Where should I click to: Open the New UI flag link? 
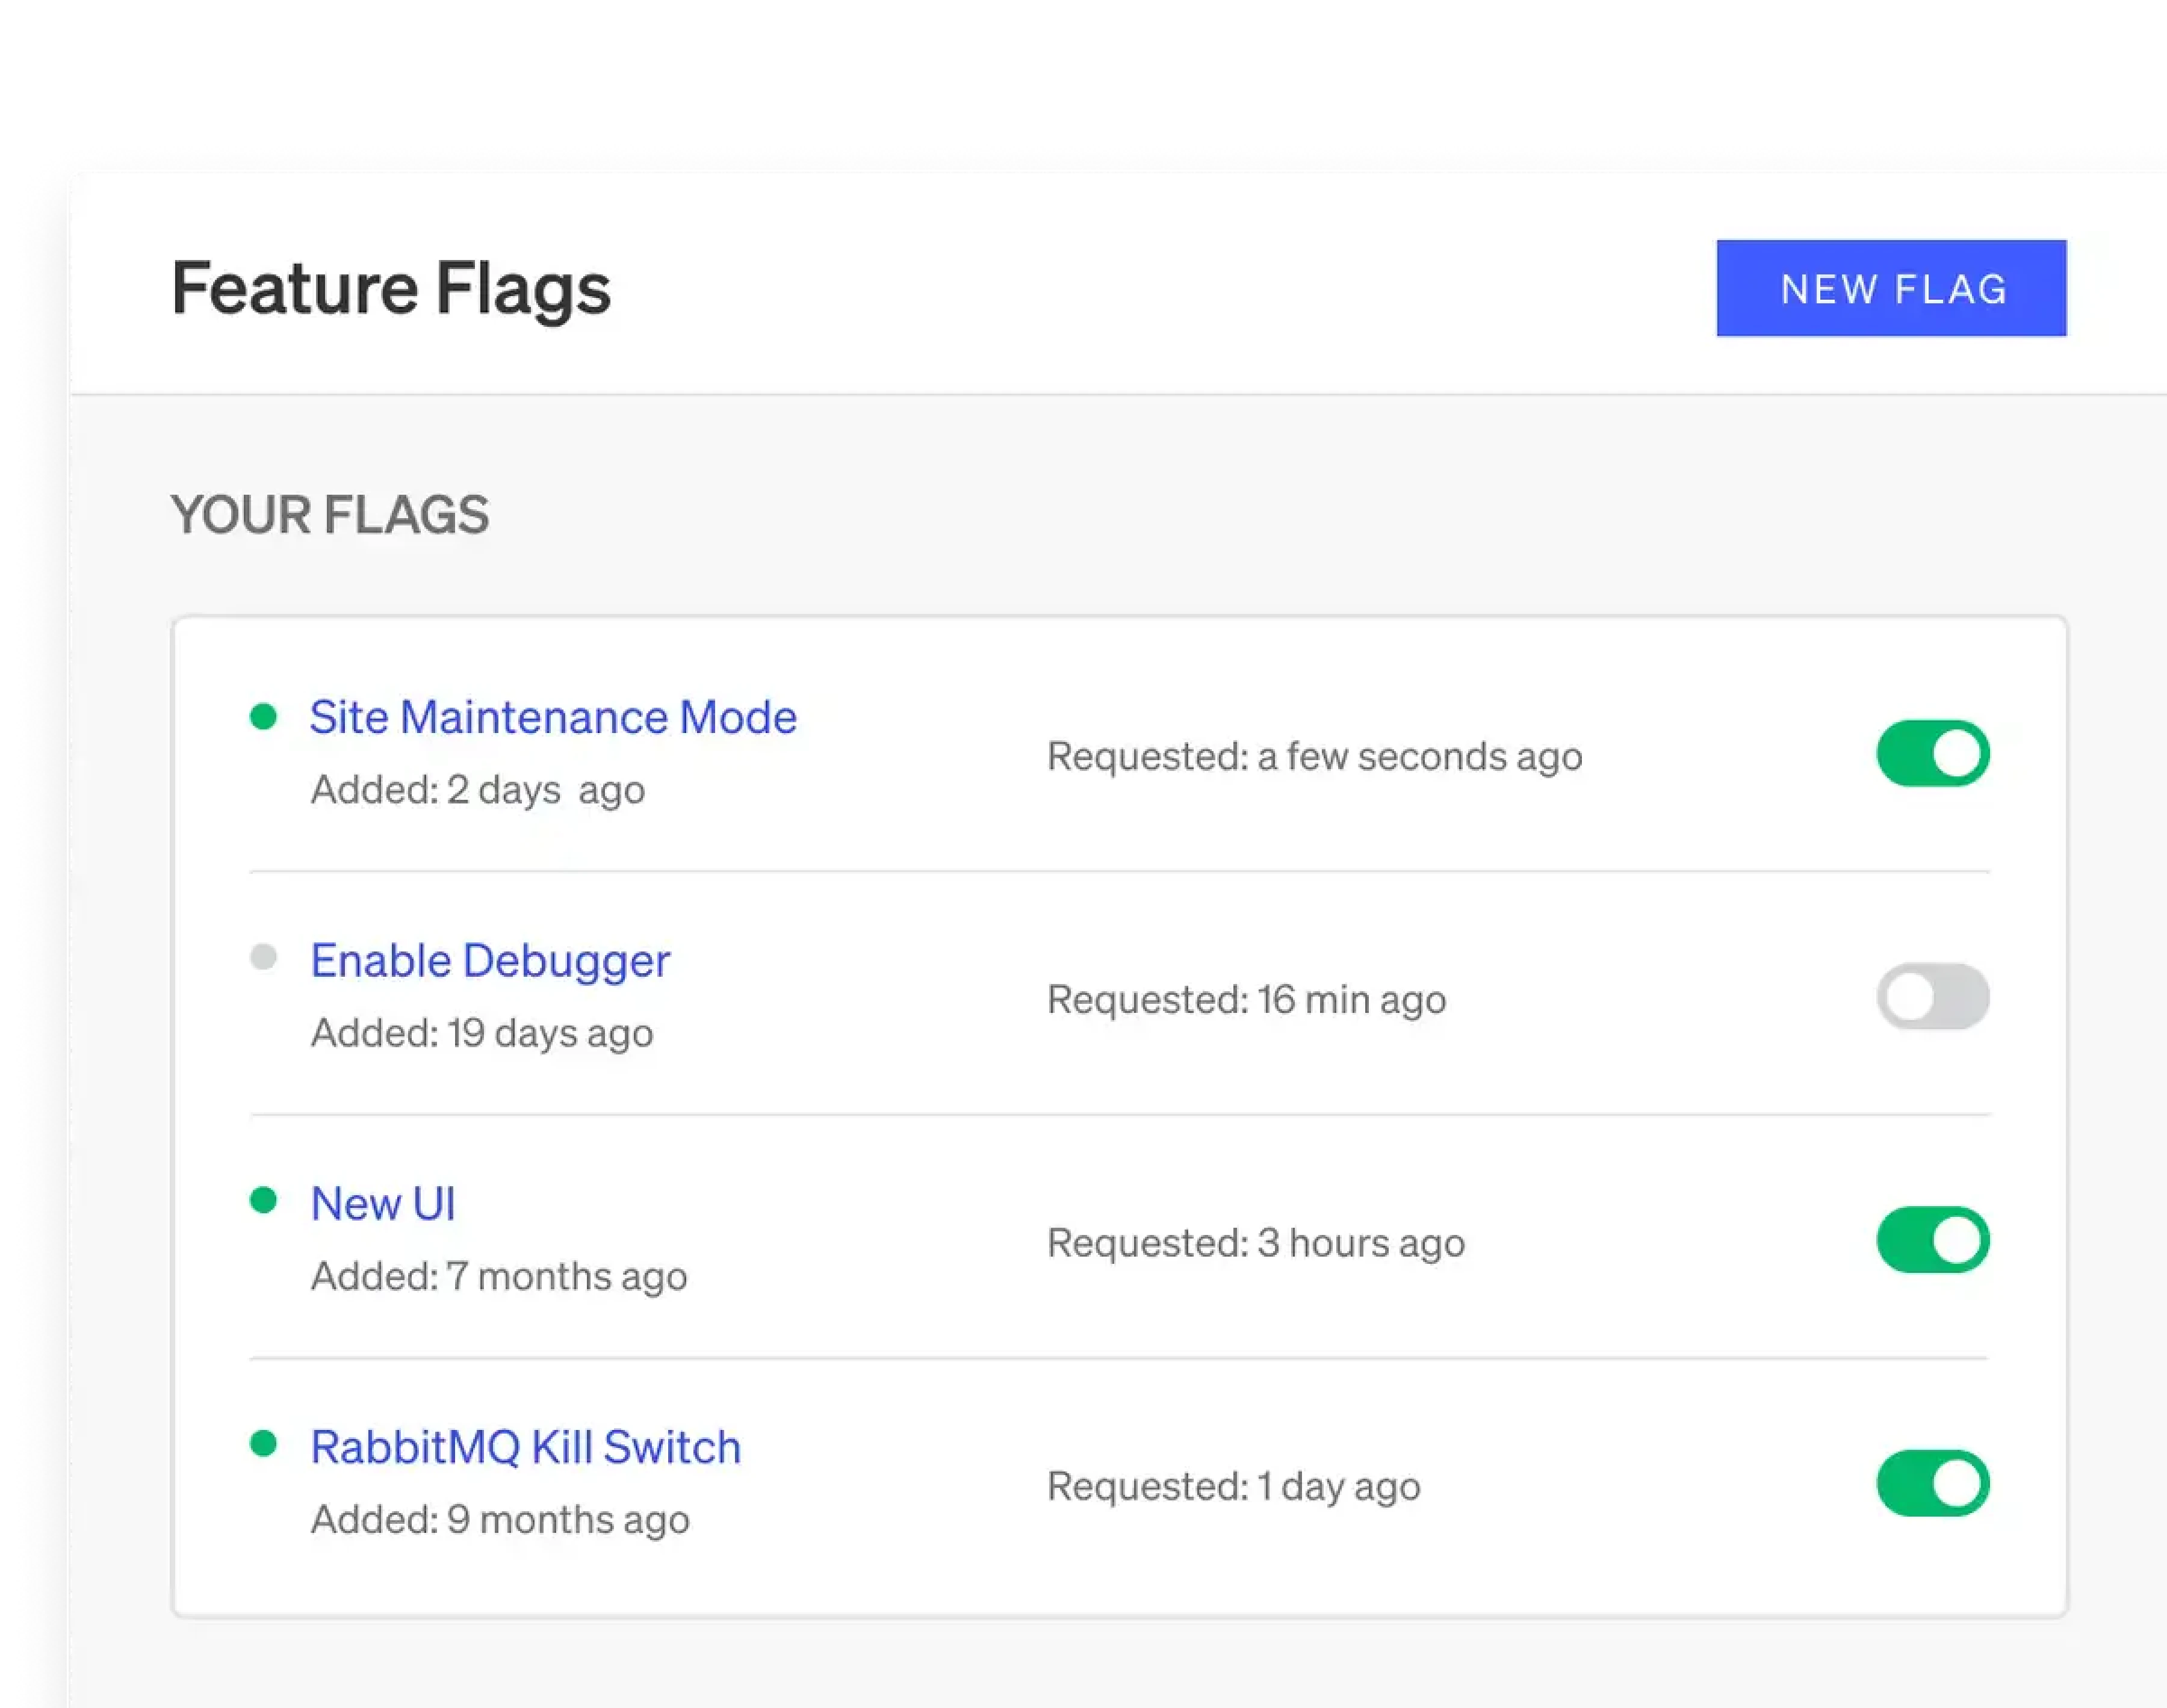tap(382, 1203)
